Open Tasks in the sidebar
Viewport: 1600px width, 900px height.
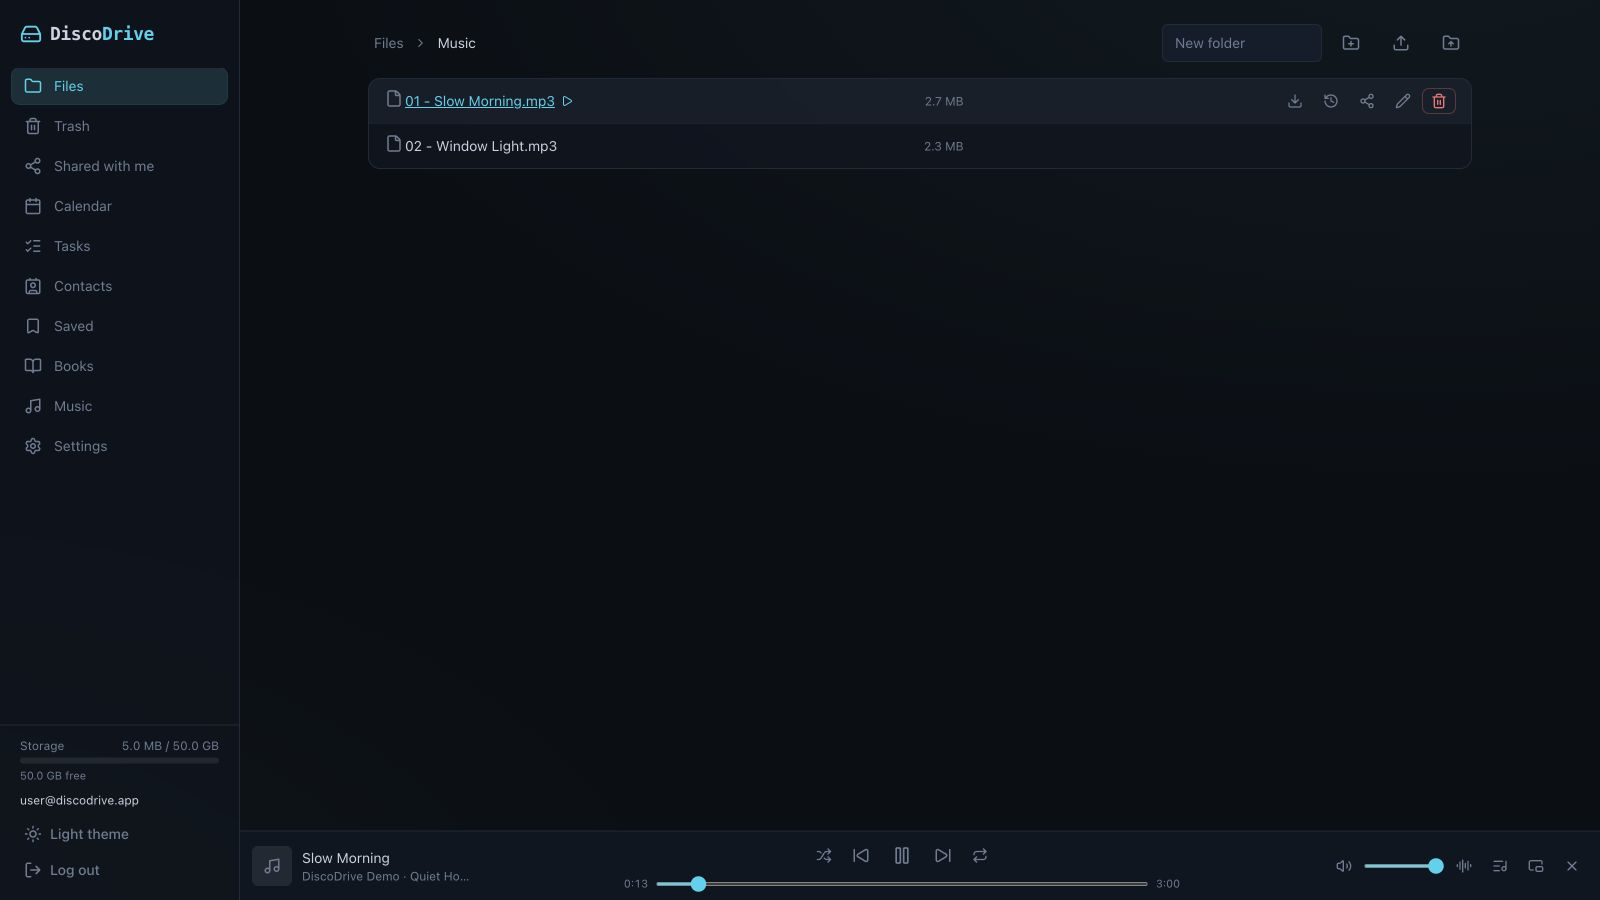pos(119,246)
